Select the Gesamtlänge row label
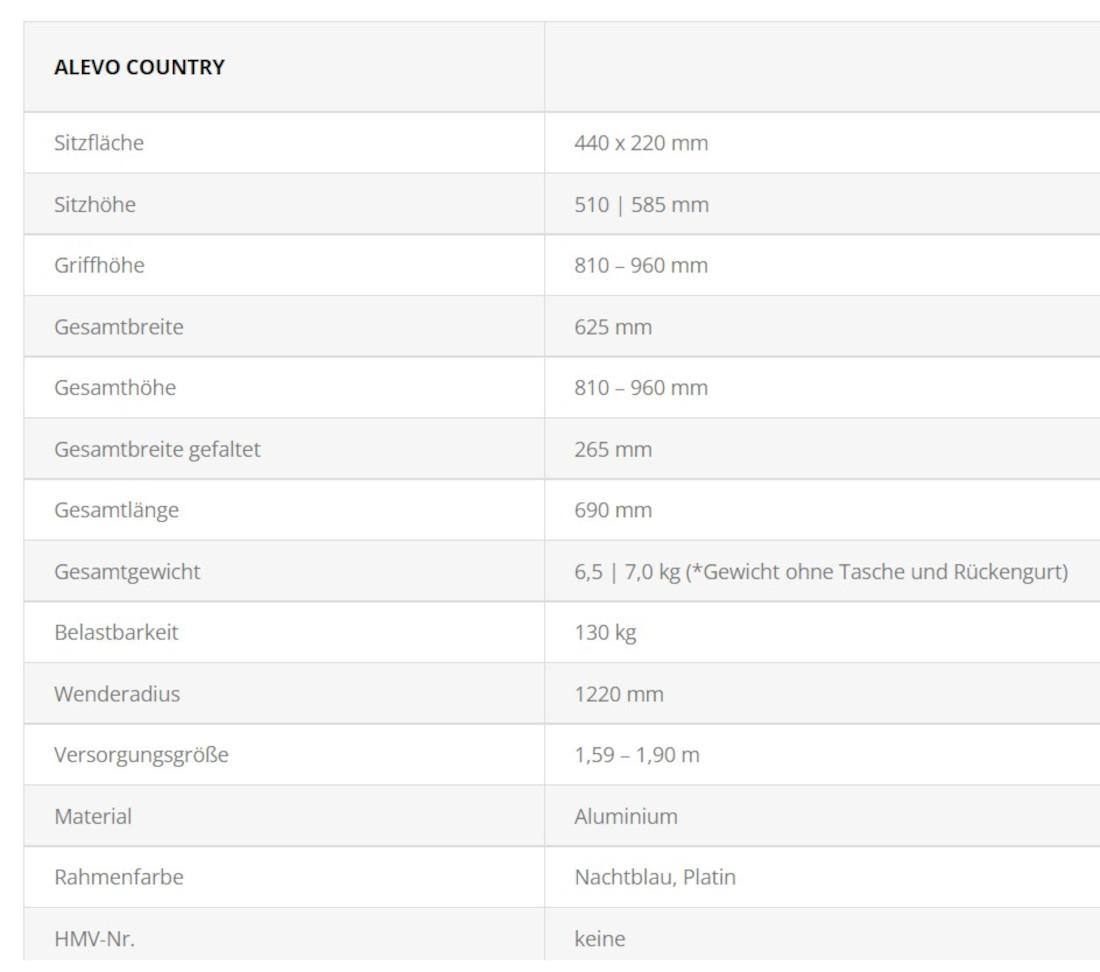This screenshot has width=1100, height=972. coord(116,511)
